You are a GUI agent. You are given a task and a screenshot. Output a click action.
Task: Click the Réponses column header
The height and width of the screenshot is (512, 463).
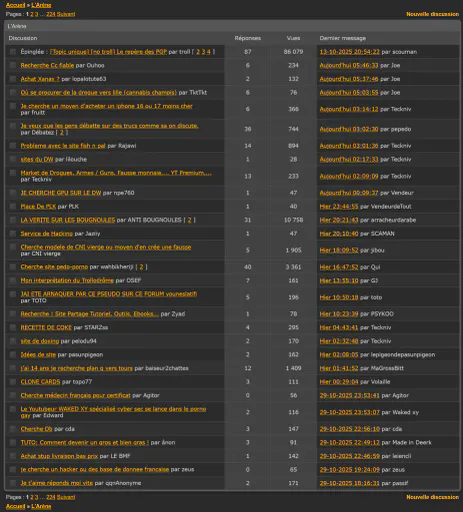pyautogui.click(x=248, y=38)
